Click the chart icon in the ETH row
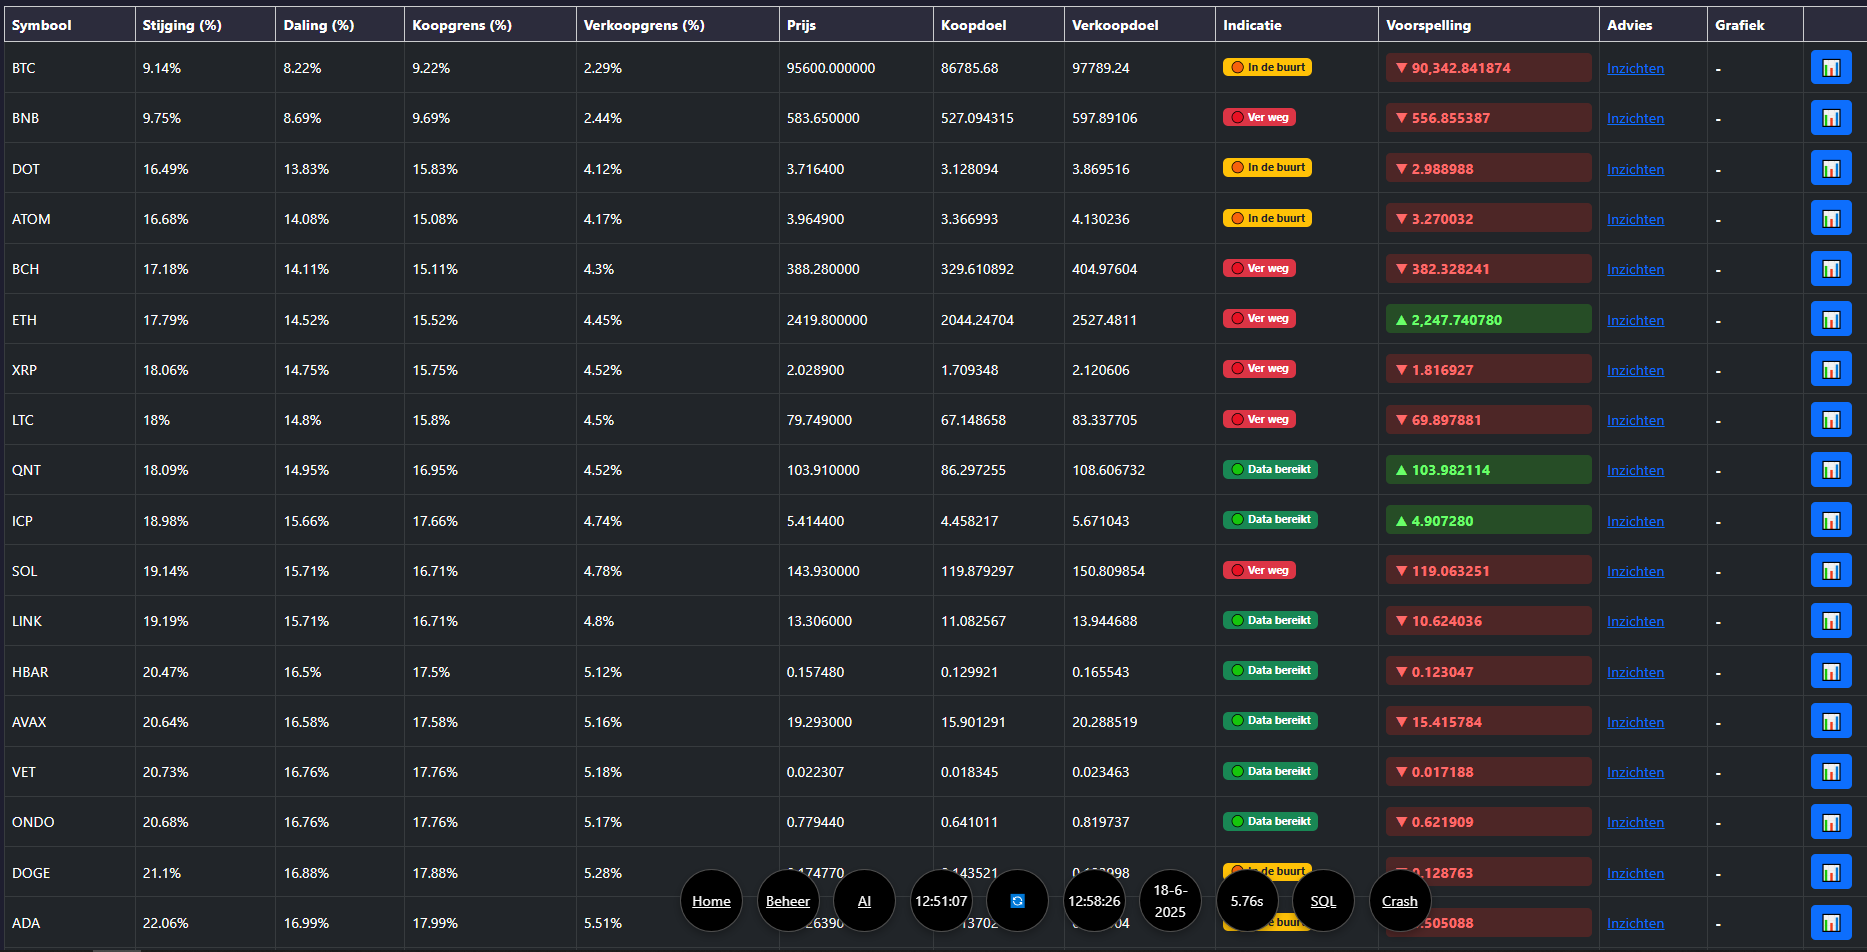 click(x=1830, y=320)
